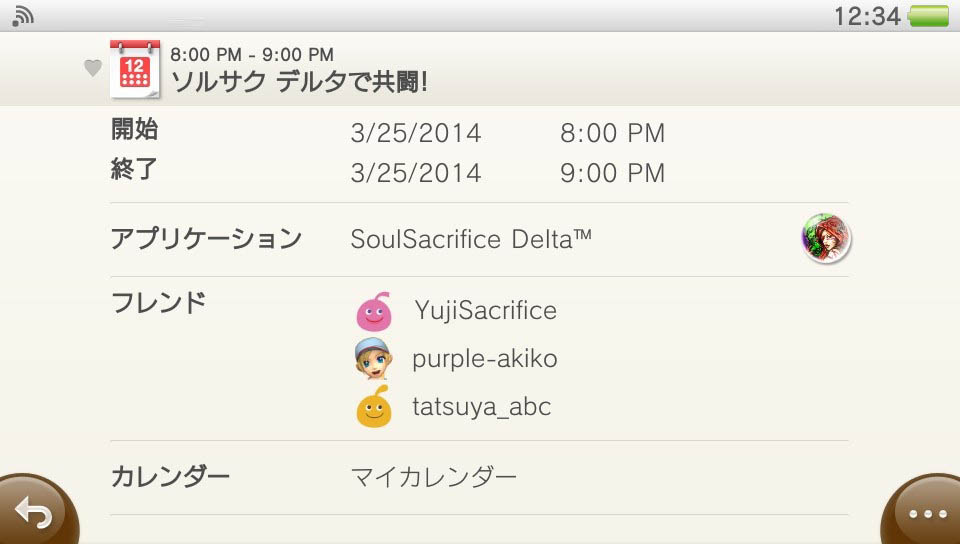Select the tatsuya_abc friend entry
This screenshot has width=960, height=544.
[x=481, y=407]
